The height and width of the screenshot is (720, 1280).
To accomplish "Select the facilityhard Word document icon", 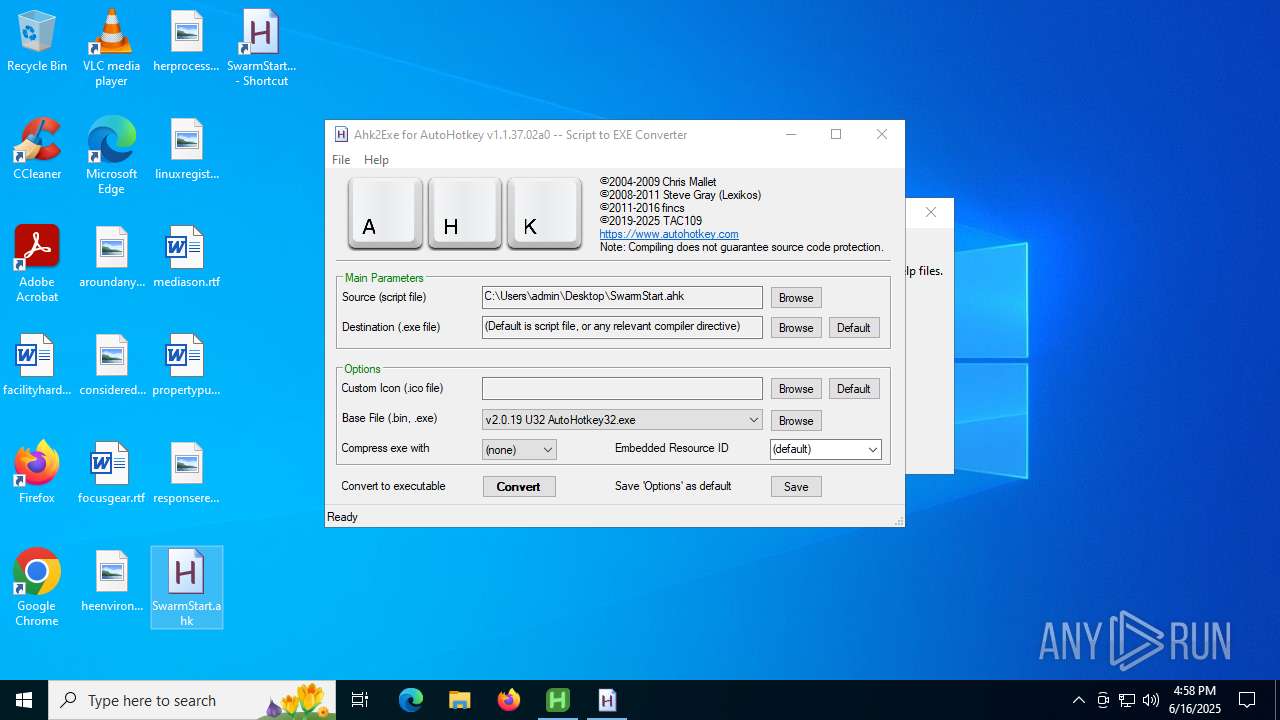I will pos(37,365).
